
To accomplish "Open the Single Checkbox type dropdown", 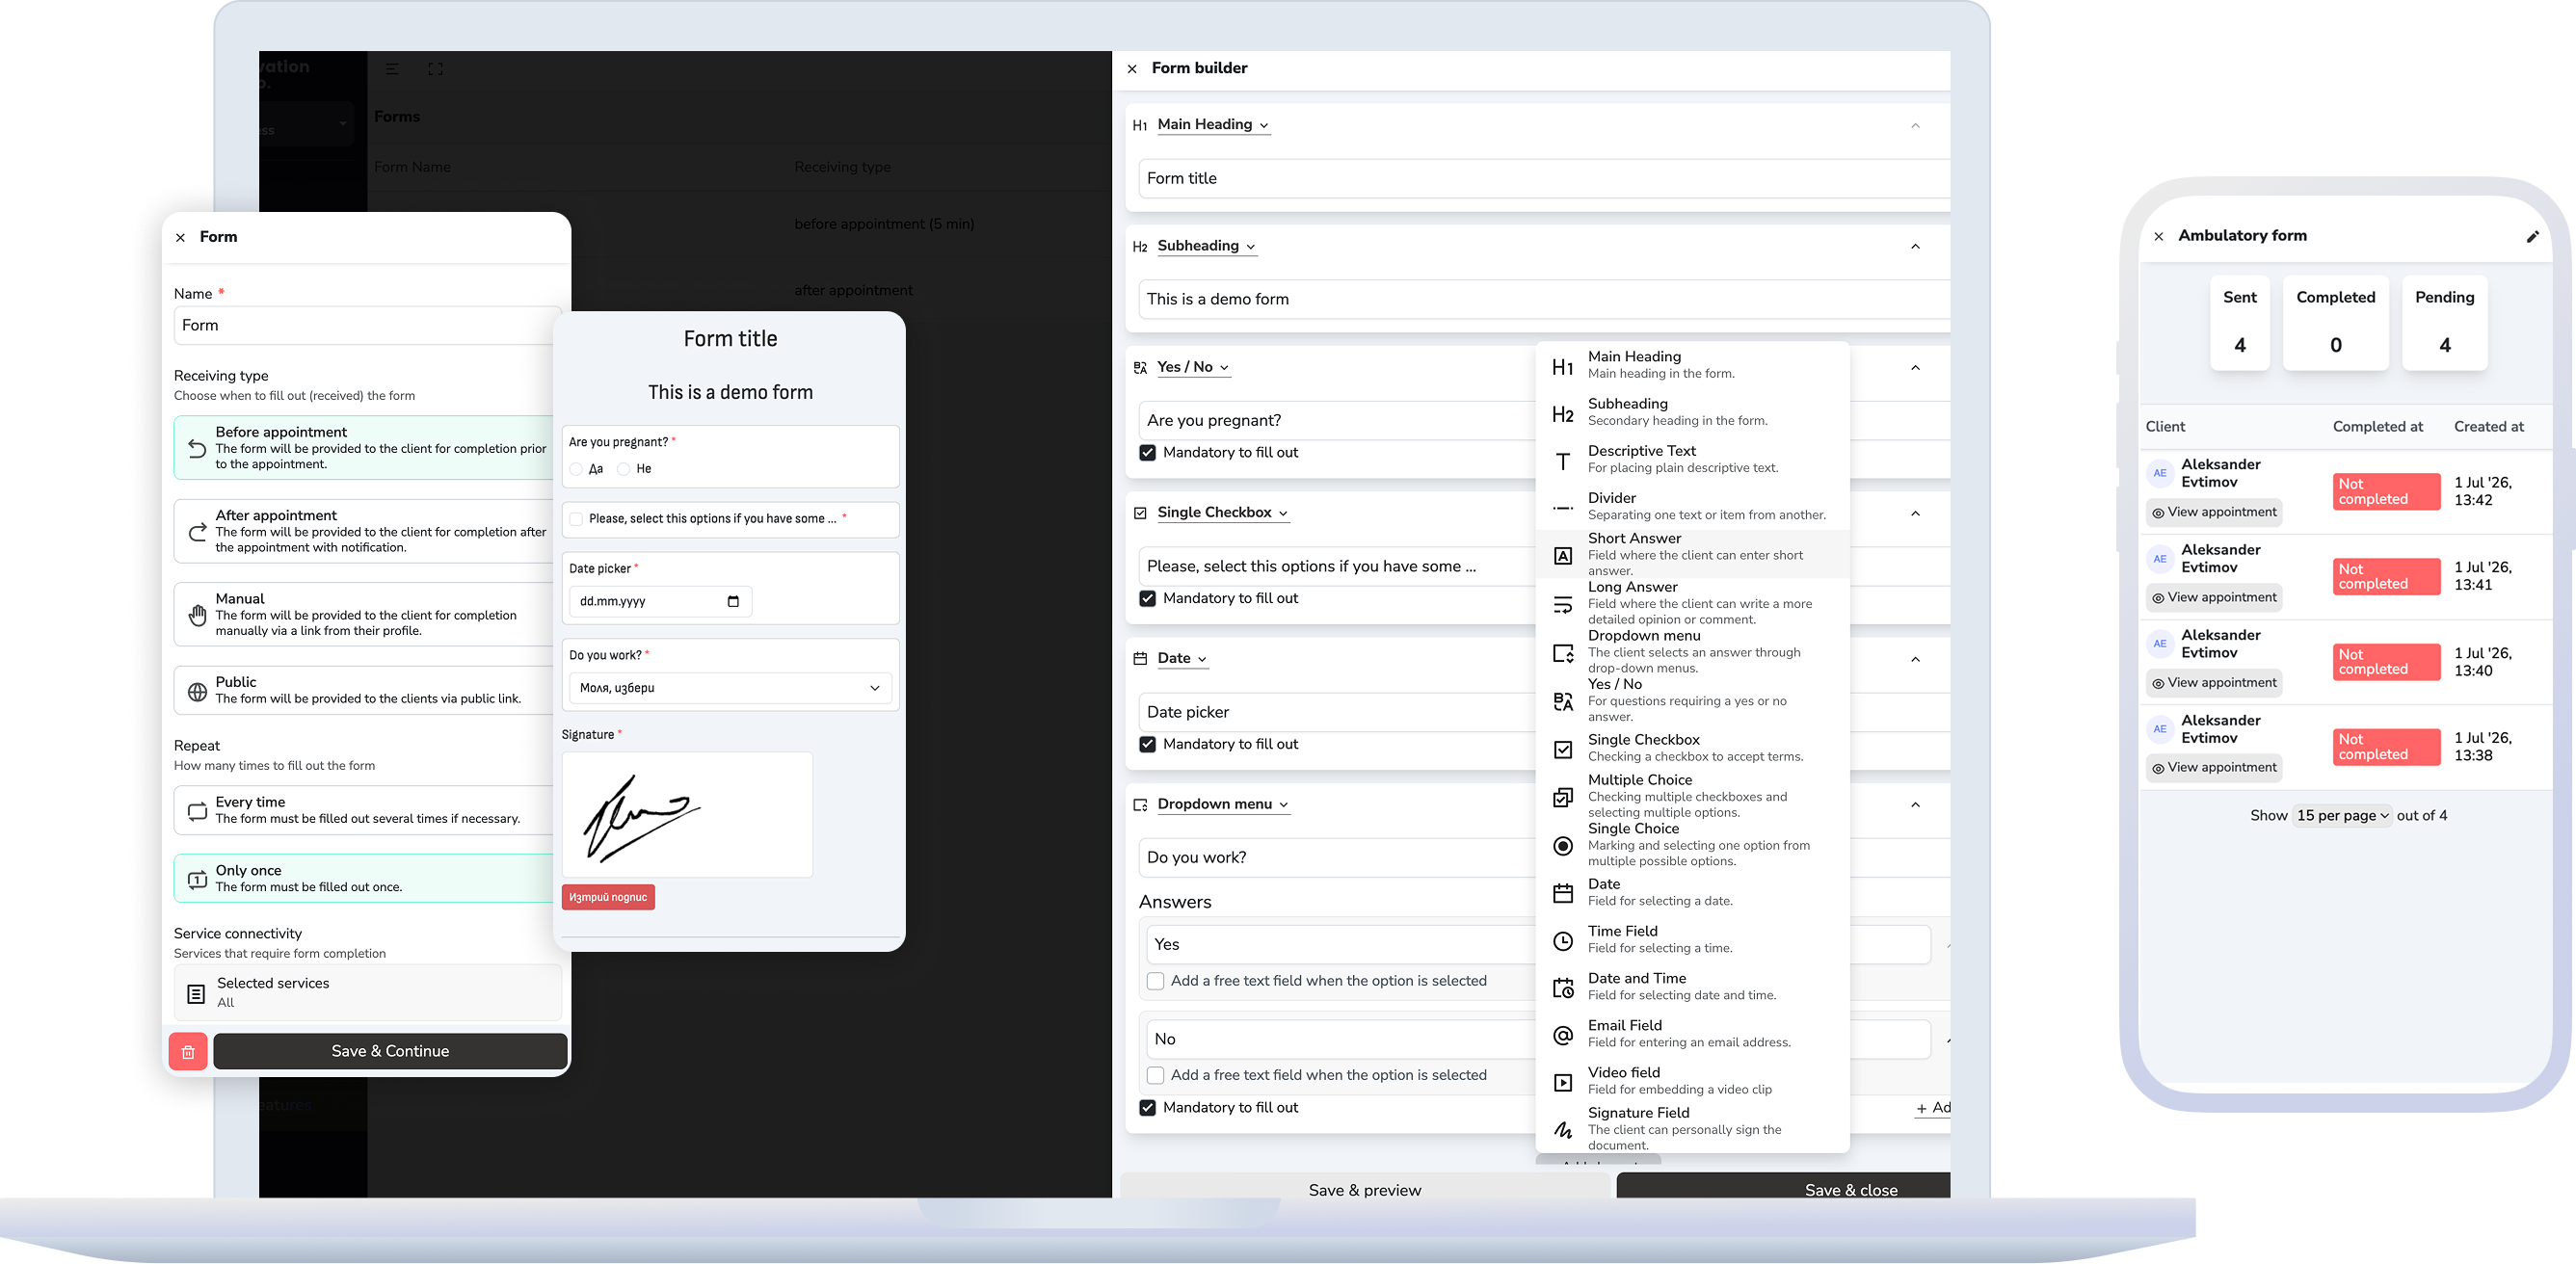I will coord(1223,513).
